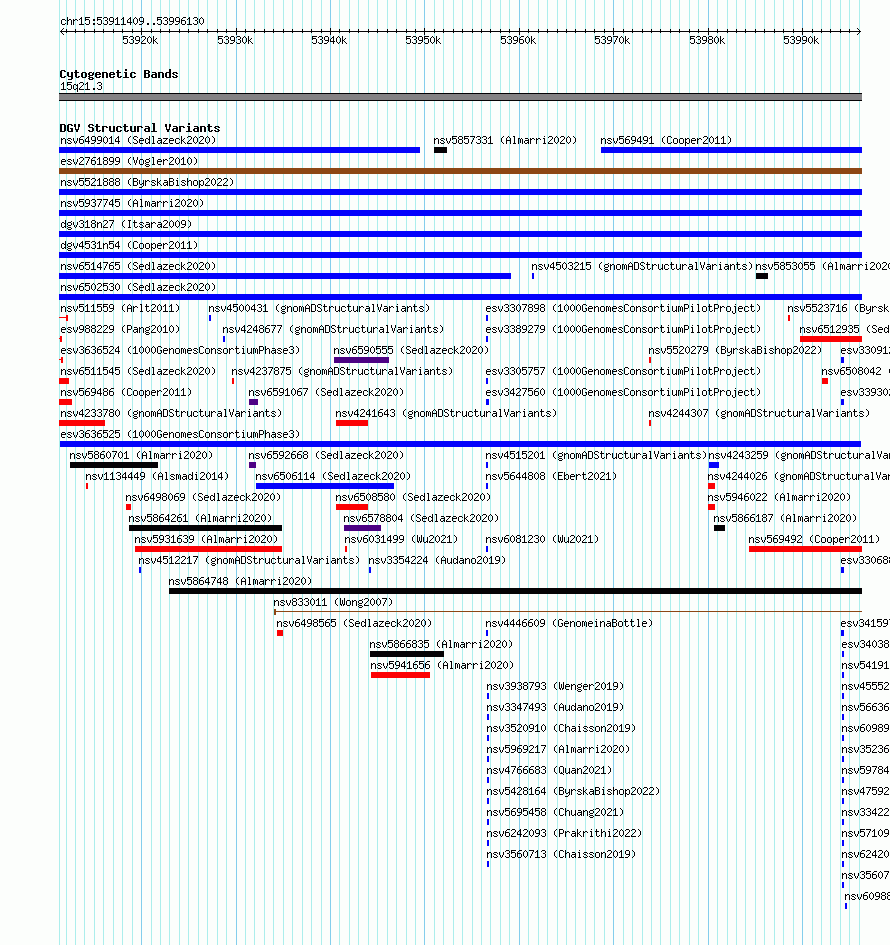Viewport: 890px width, 945px height.
Task: Select nsv4512217 (gnomADStructuralVariants) label
Action: tap(249, 560)
